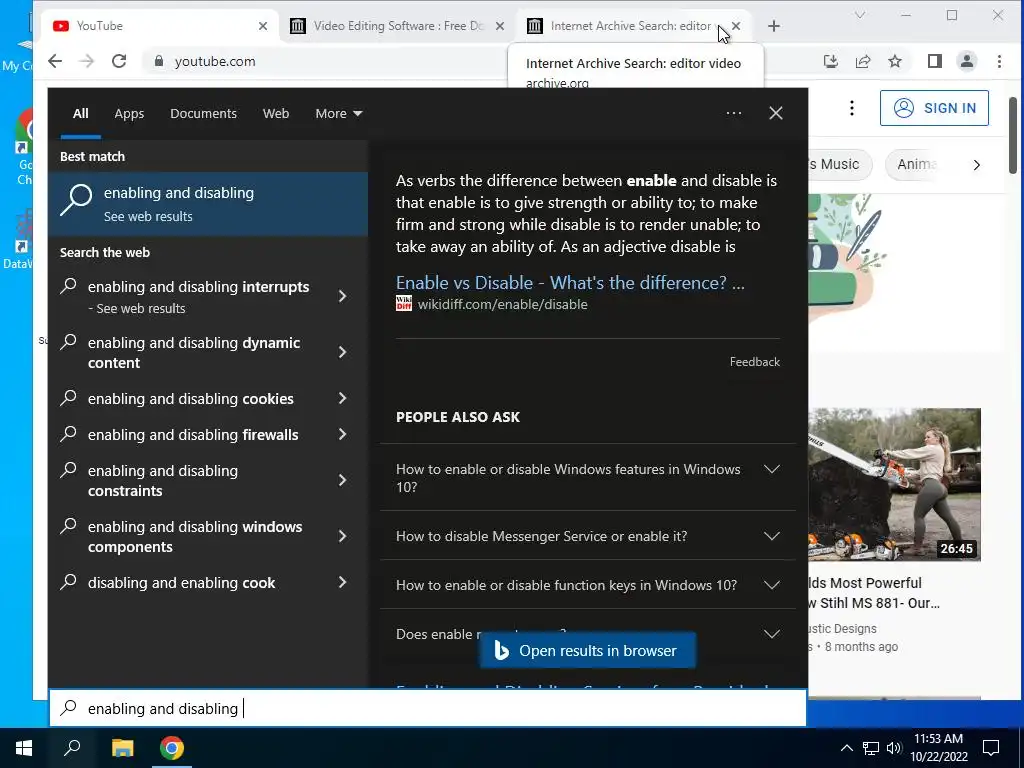Viewport: 1024px width, 768px height.
Task: Close the Windows search panel
Action: 775,113
